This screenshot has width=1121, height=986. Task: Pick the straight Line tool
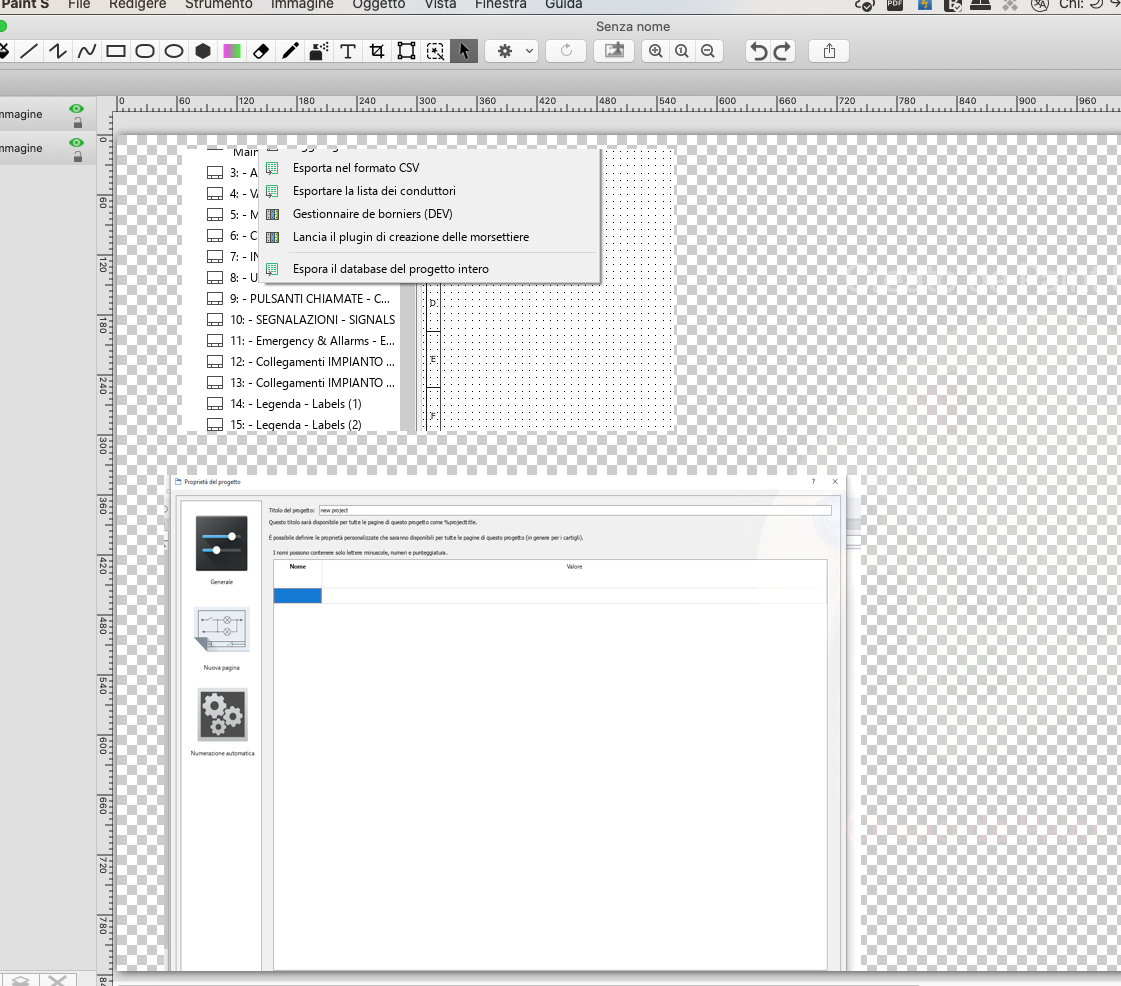point(30,51)
